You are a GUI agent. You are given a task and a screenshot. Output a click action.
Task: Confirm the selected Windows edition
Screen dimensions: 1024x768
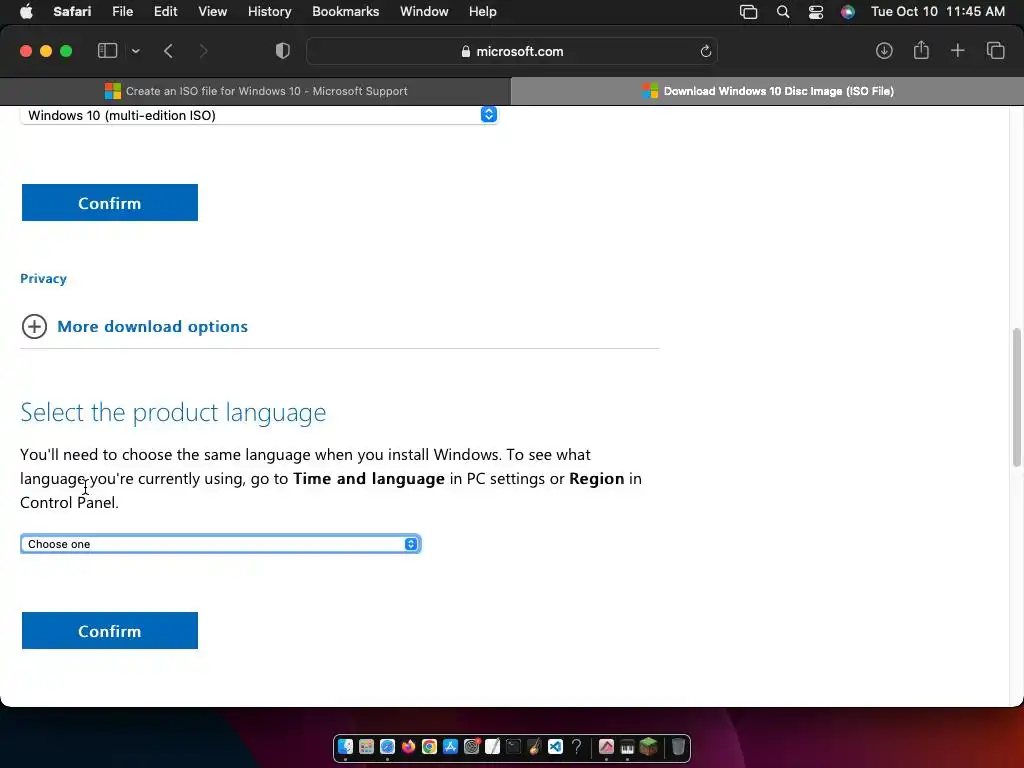click(x=110, y=202)
